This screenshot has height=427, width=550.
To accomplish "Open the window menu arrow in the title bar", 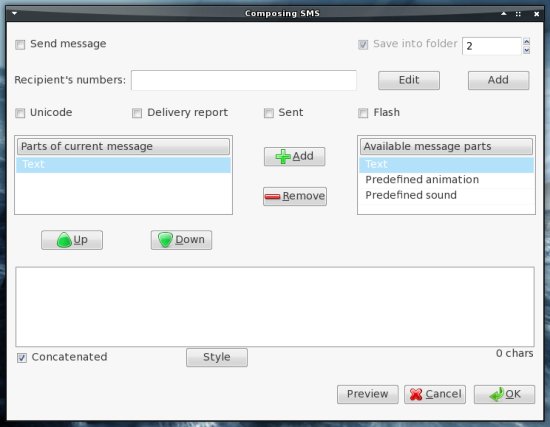I will point(14,13).
